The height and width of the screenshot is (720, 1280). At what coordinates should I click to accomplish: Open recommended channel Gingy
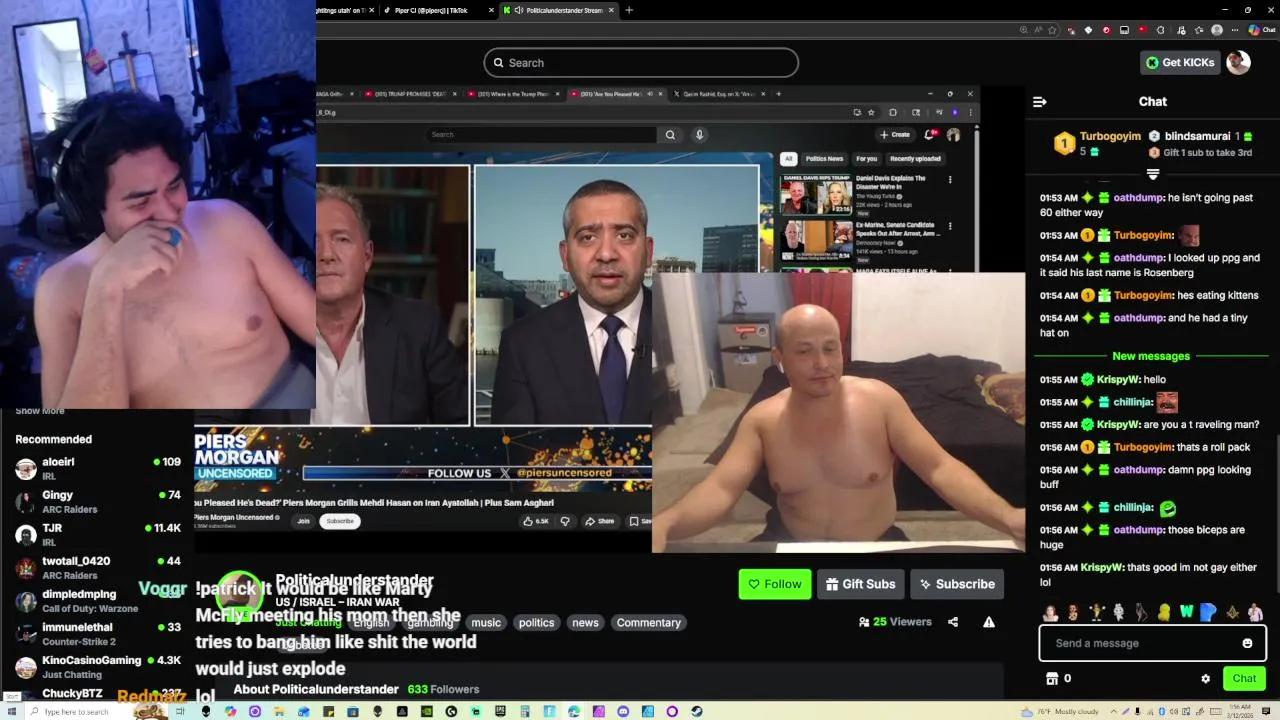click(97, 501)
